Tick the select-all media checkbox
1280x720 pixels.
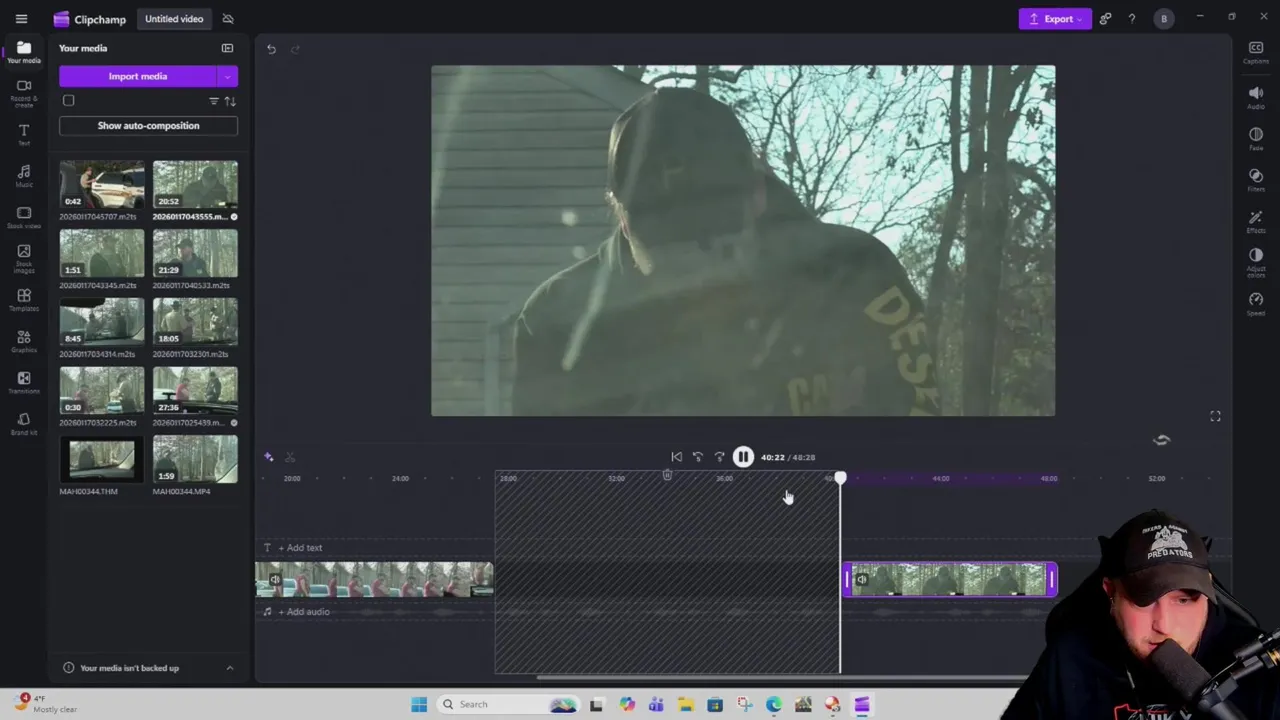68,100
